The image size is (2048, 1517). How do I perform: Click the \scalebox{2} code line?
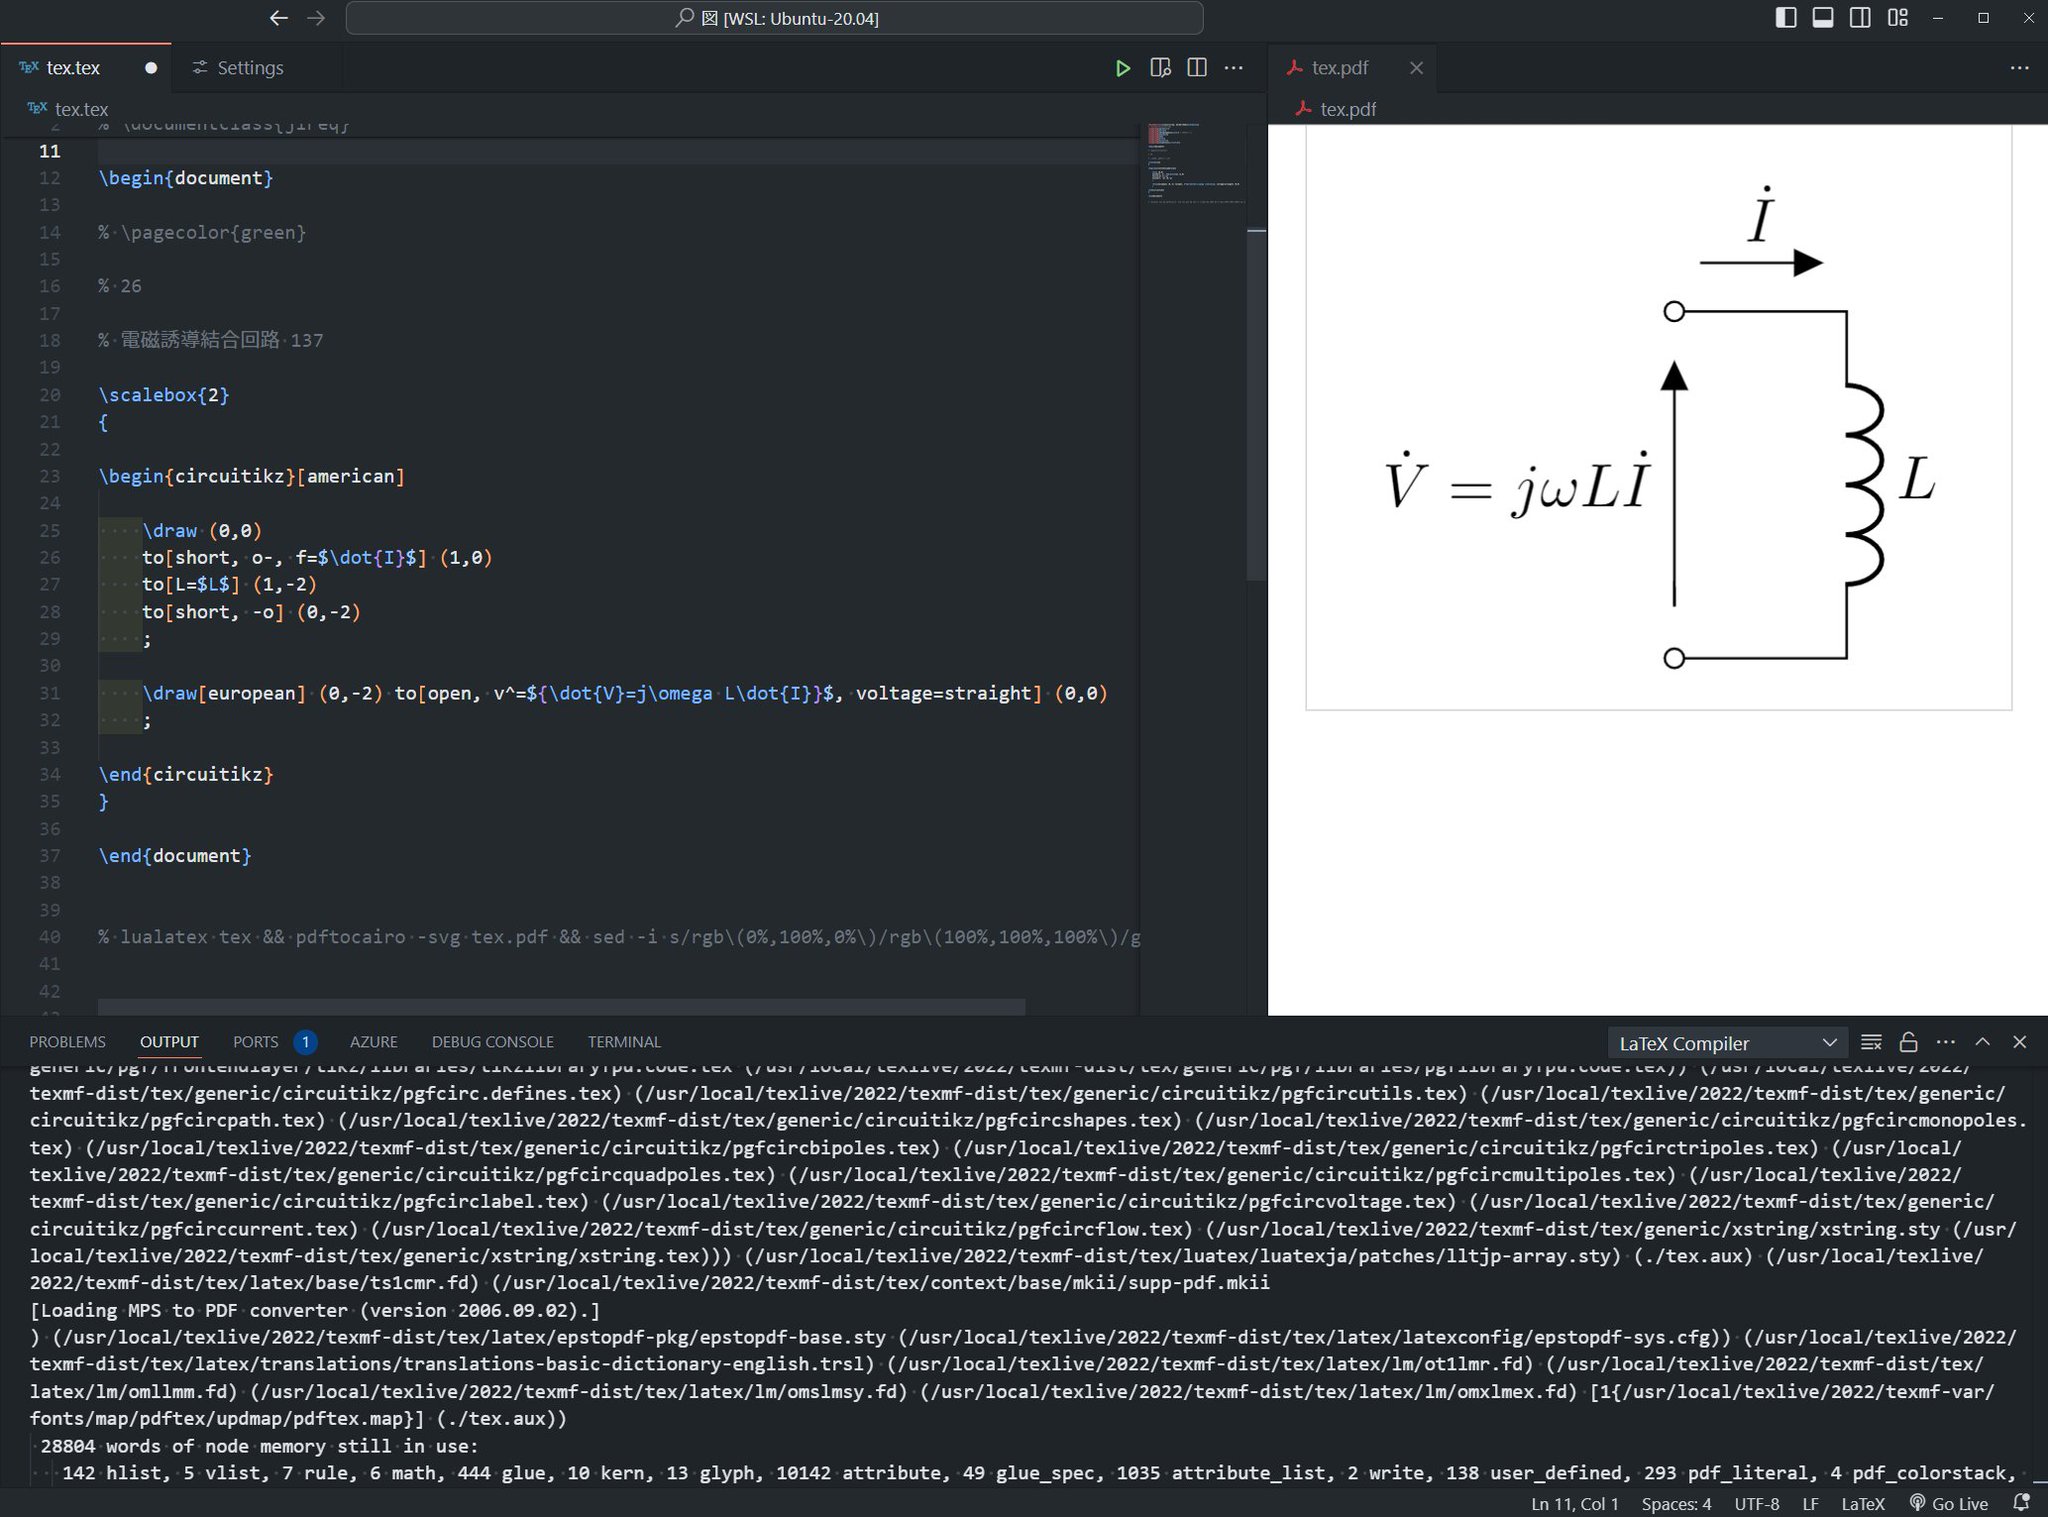pyautogui.click(x=164, y=395)
